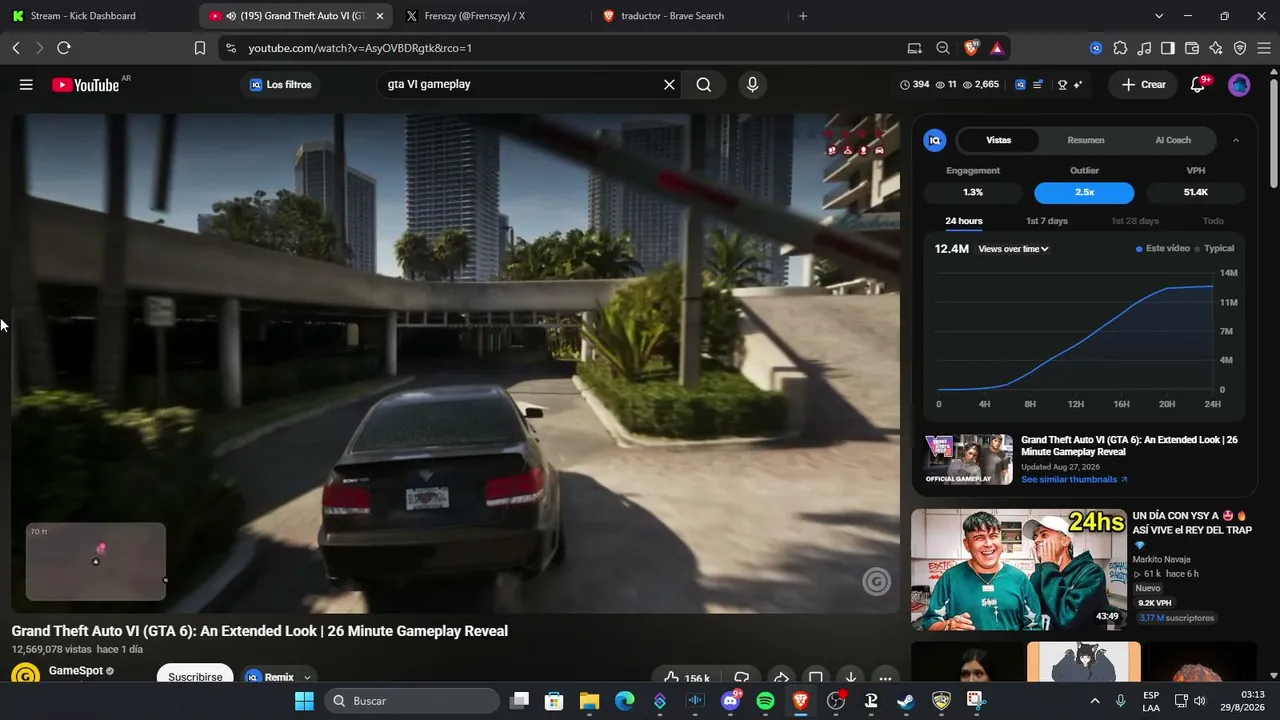The height and width of the screenshot is (720, 1280).
Task: Focus the browser address bar URL
Action: coord(360,48)
